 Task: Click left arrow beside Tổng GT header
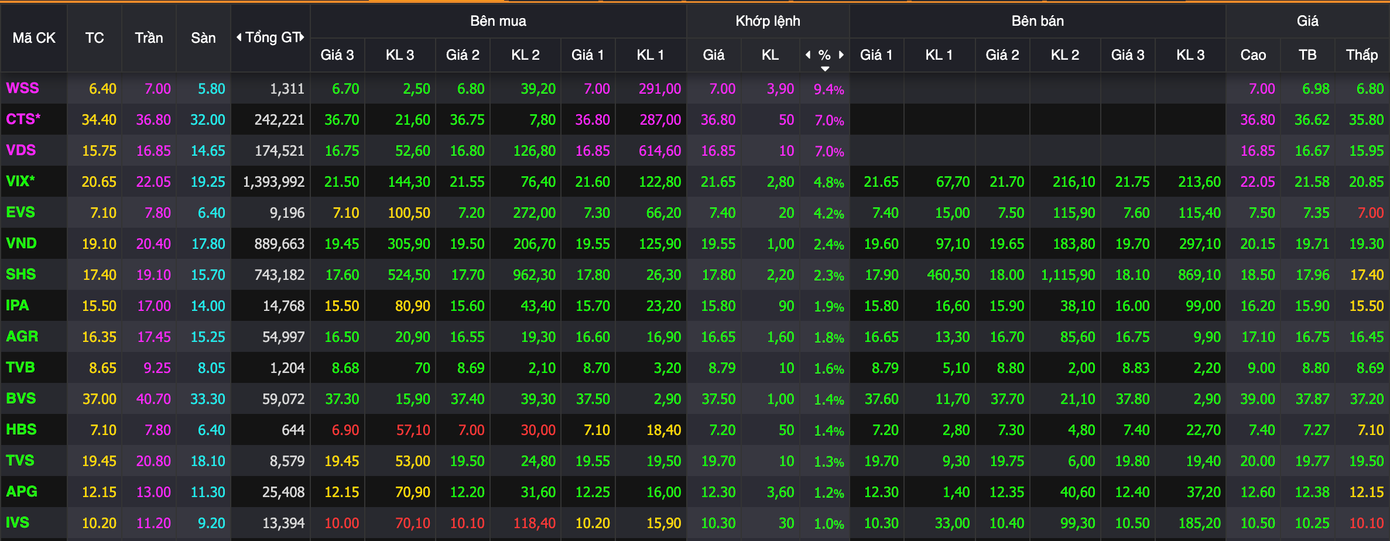pos(239,38)
